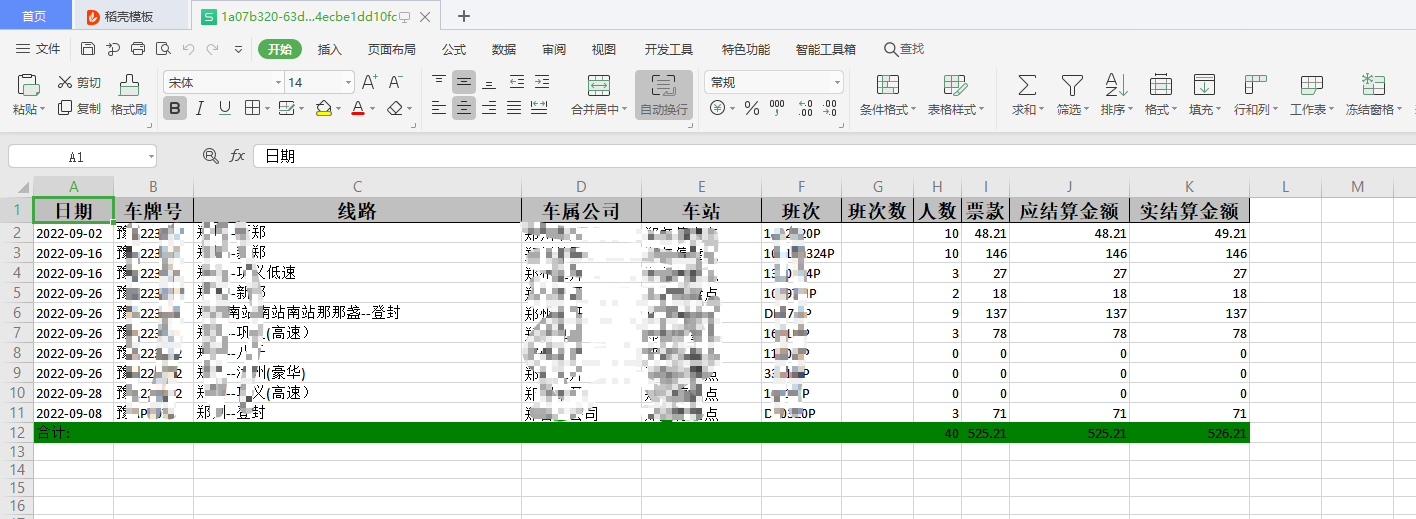The image size is (1416, 519).
Task: Open the font size 14 dropdown
Action: click(x=348, y=82)
